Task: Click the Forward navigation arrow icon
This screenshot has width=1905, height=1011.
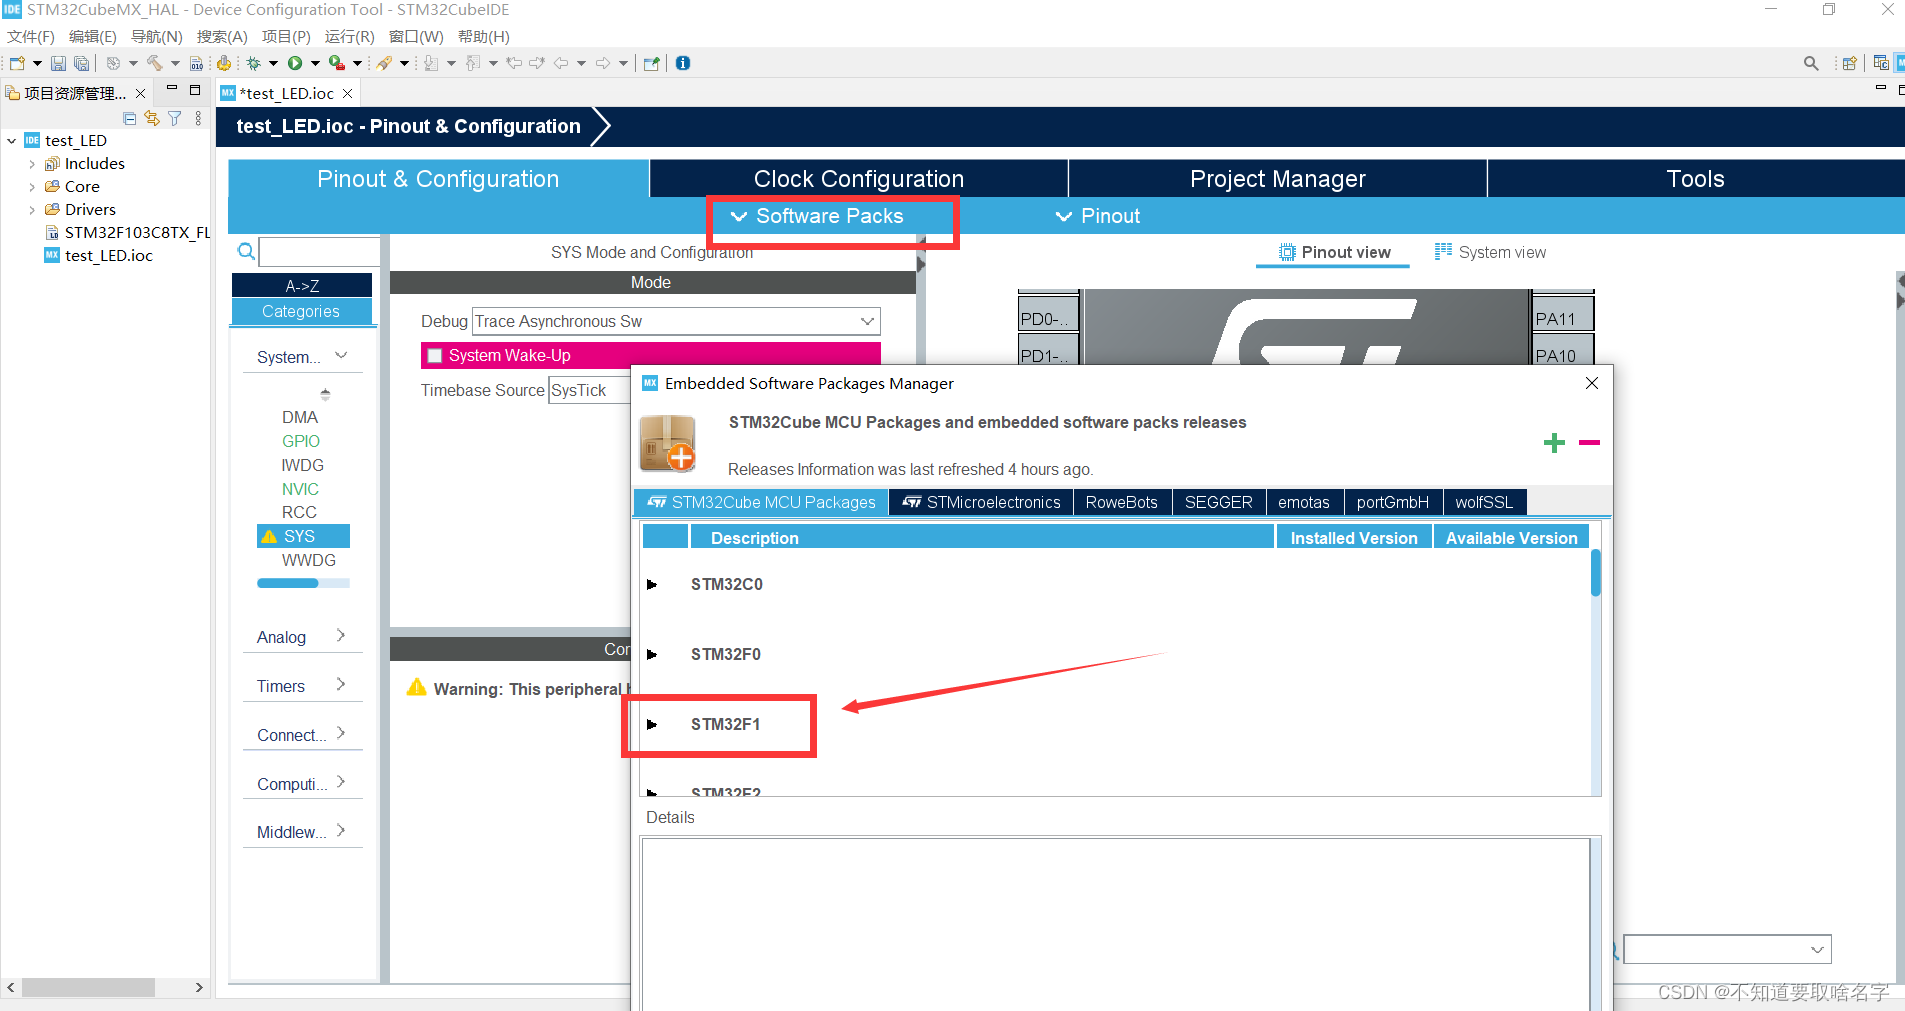Action: pos(603,63)
